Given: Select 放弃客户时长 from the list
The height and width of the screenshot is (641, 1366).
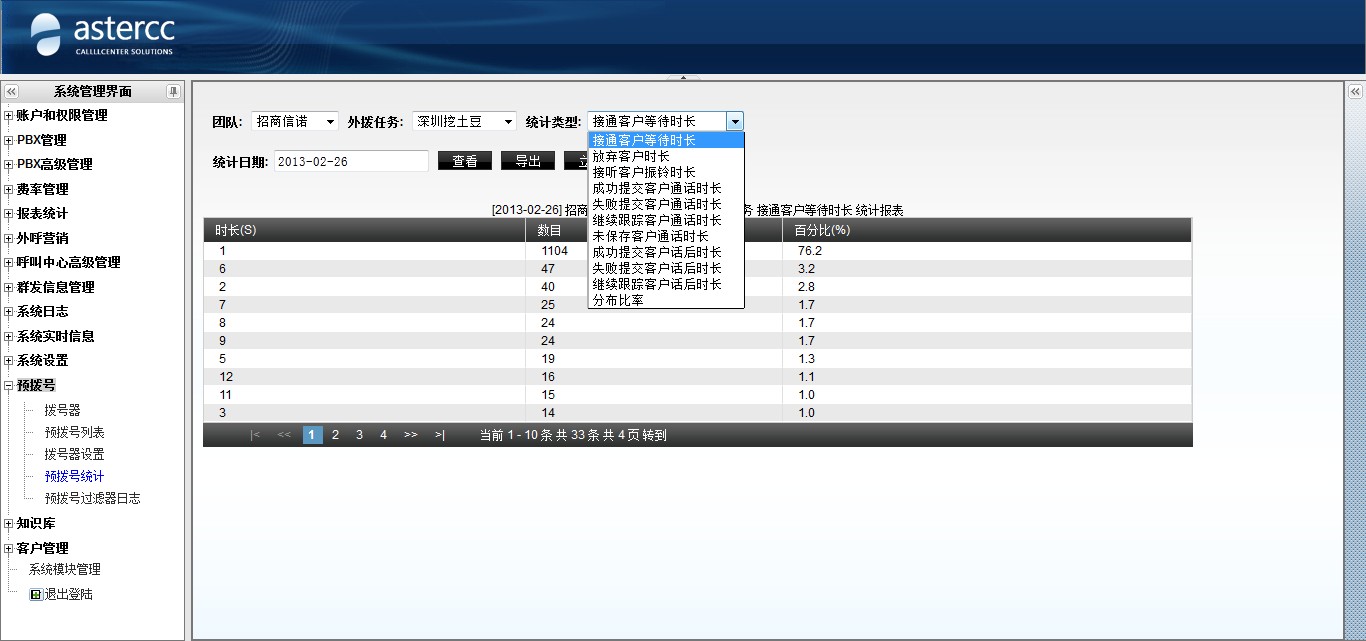Looking at the screenshot, I should tap(630, 156).
